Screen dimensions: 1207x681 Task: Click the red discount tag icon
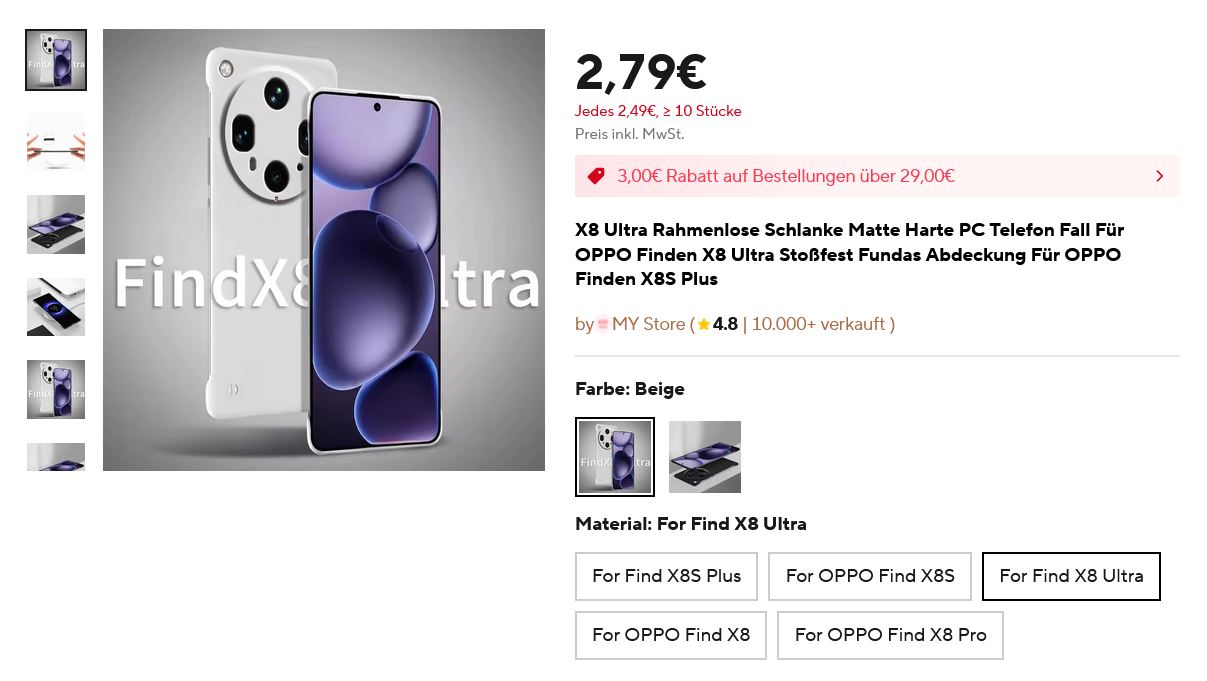(596, 176)
